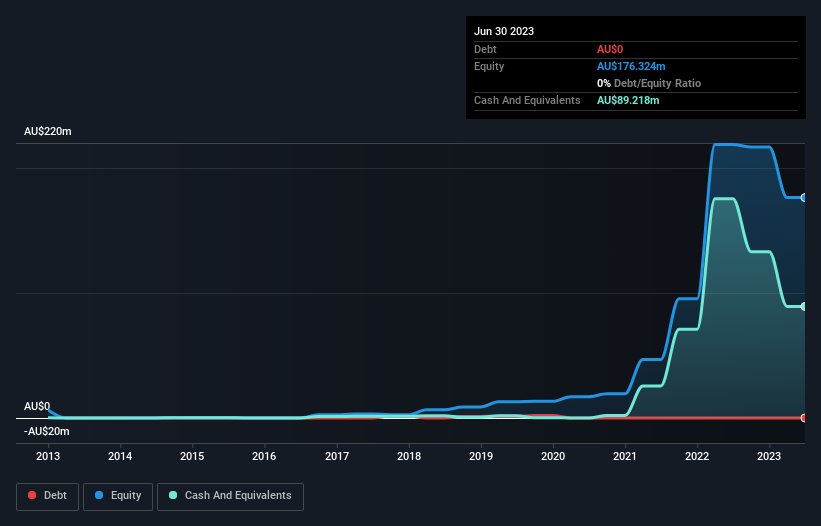Select the 2020 x-axis label
Image resolution: width=821 pixels, height=526 pixels.
(x=553, y=456)
